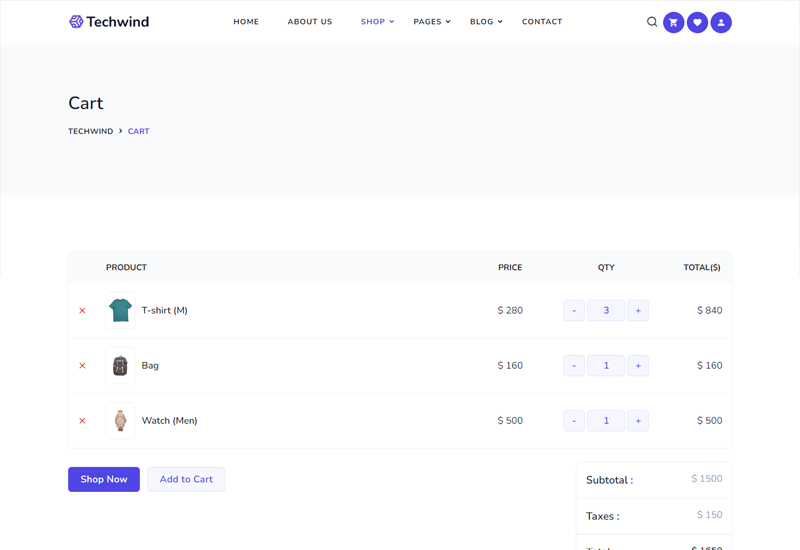This screenshot has width=800, height=550.
Task: Click the QTY column header
Action: click(606, 267)
